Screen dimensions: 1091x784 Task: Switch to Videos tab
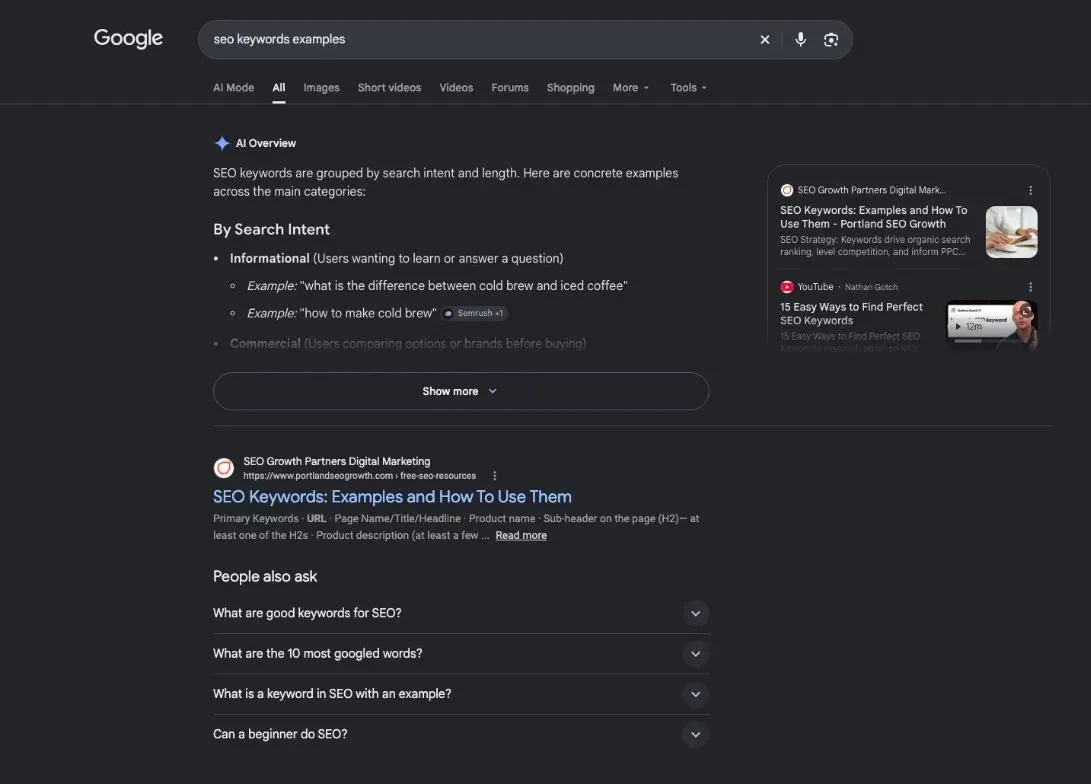point(456,88)
